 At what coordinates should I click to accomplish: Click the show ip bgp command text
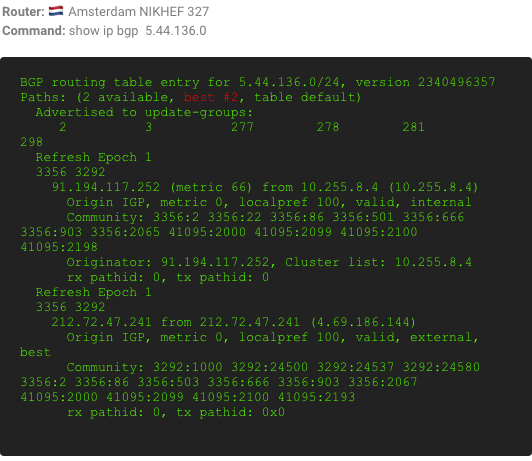click(x=138, y=31)
